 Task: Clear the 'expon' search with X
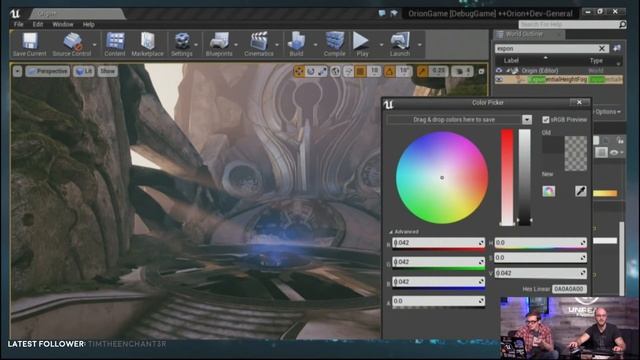[x=602, y=49]
